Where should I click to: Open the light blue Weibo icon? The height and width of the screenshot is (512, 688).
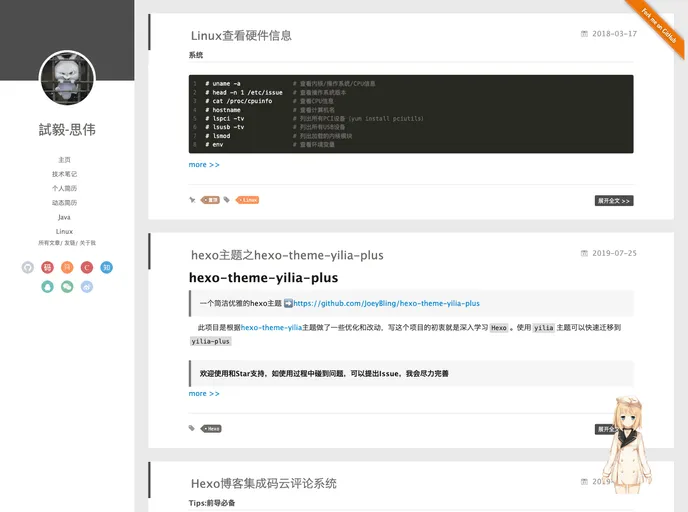[87, 287]
